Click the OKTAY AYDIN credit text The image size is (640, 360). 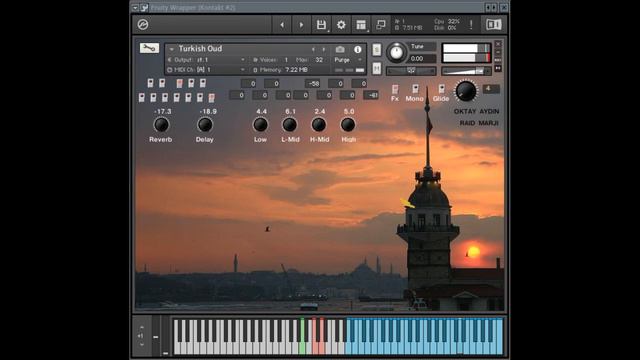(476, 111)
